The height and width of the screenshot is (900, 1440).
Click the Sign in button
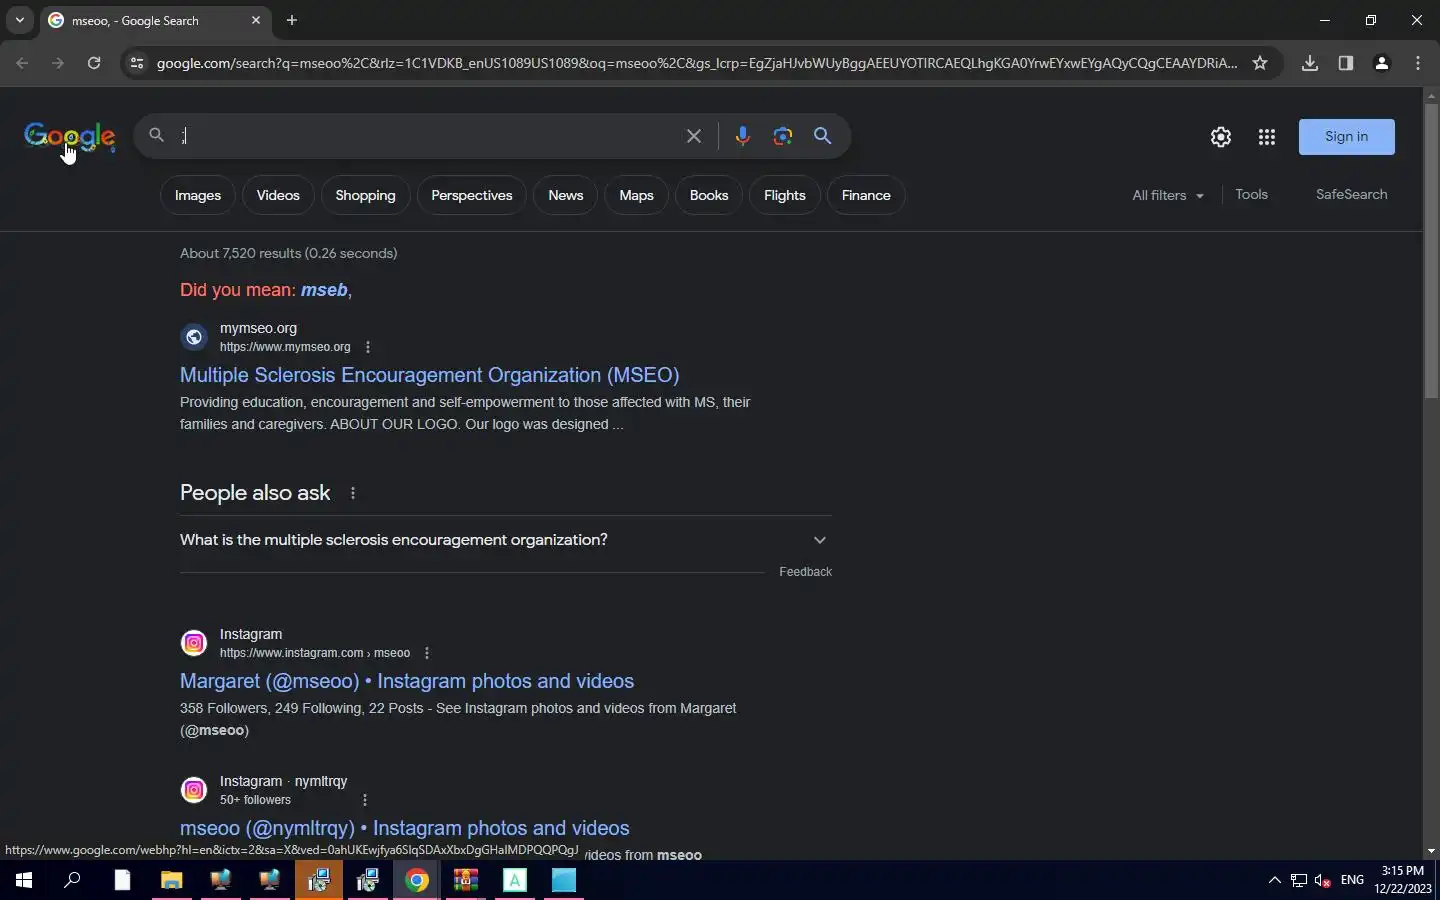click(x=1346, y=137)
